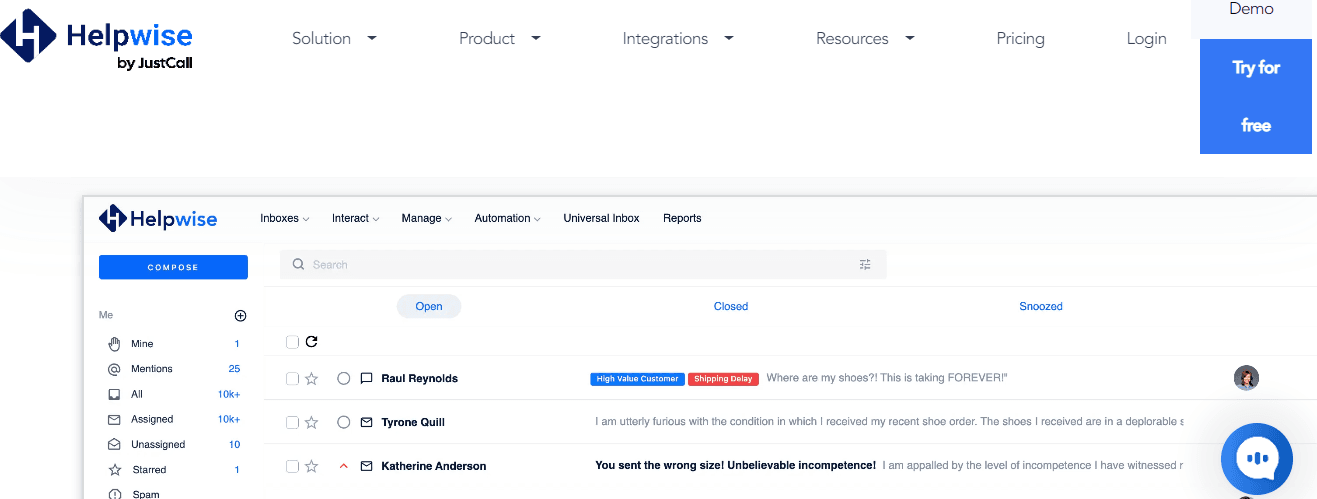The width and height of the screenshot is (1317, 499).
Task: Click the Mine hand icon in sidebar
Action: point(114,344)
